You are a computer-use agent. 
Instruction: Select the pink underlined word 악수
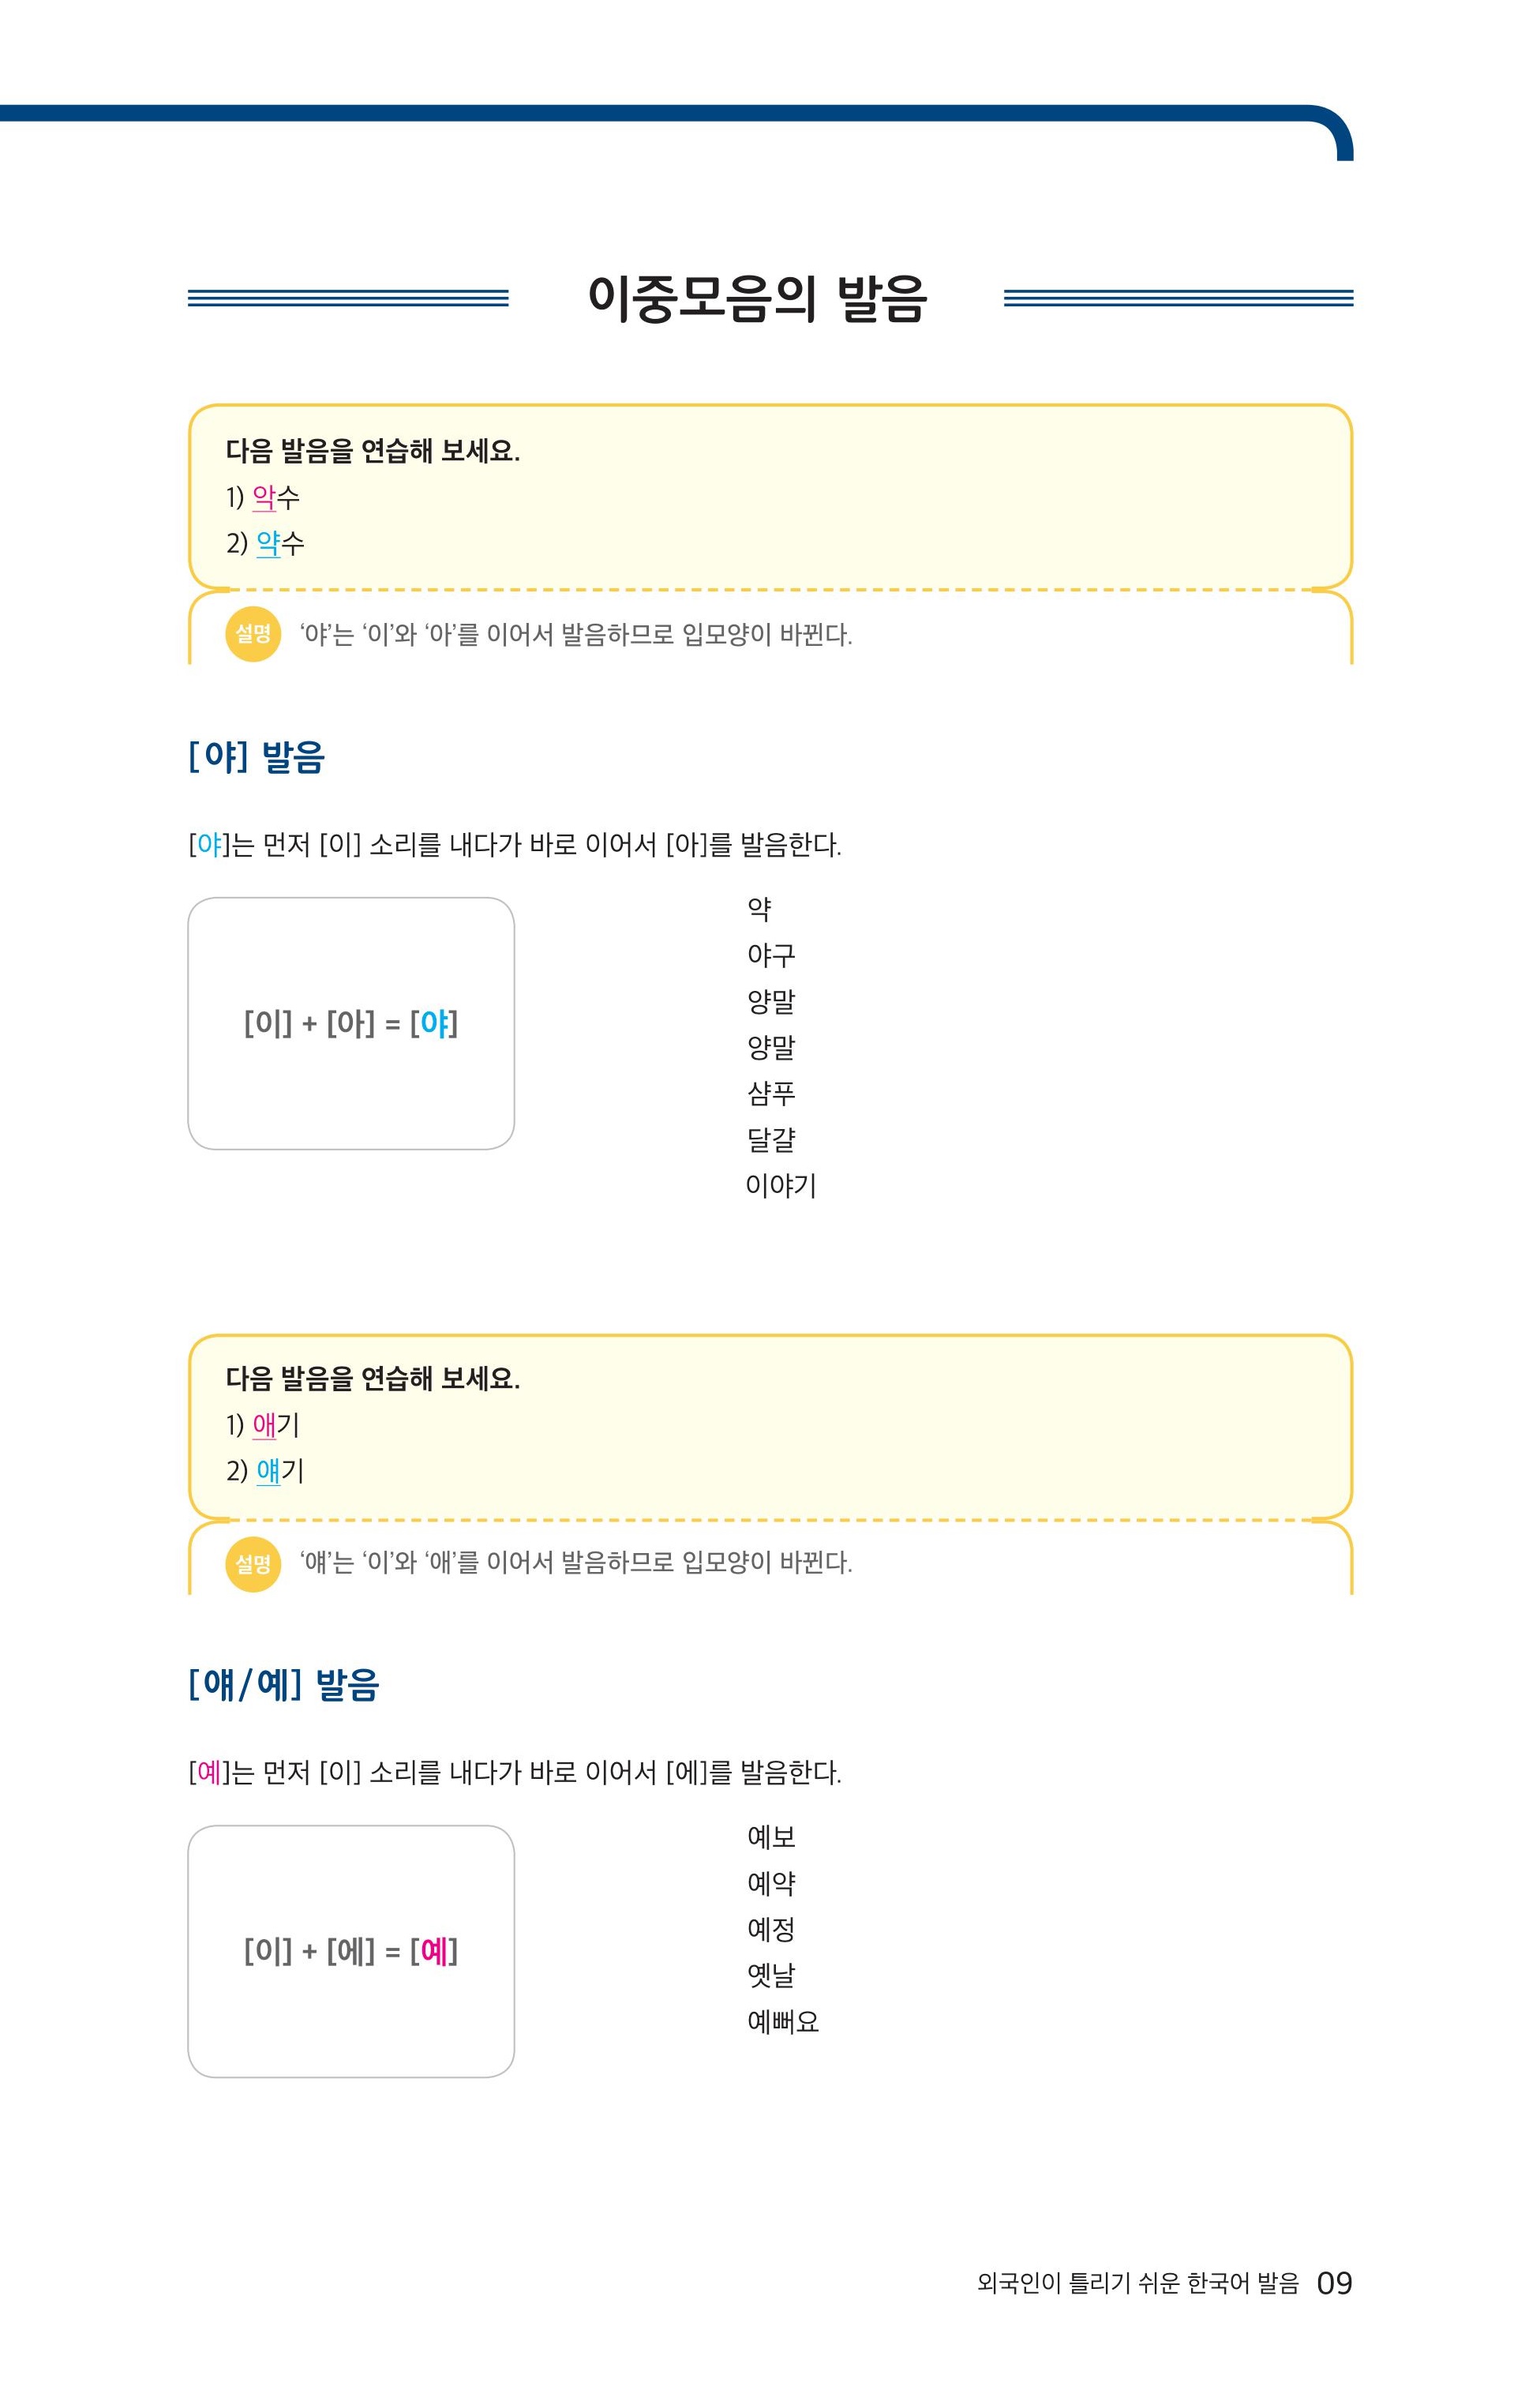(x=275, y=497)
